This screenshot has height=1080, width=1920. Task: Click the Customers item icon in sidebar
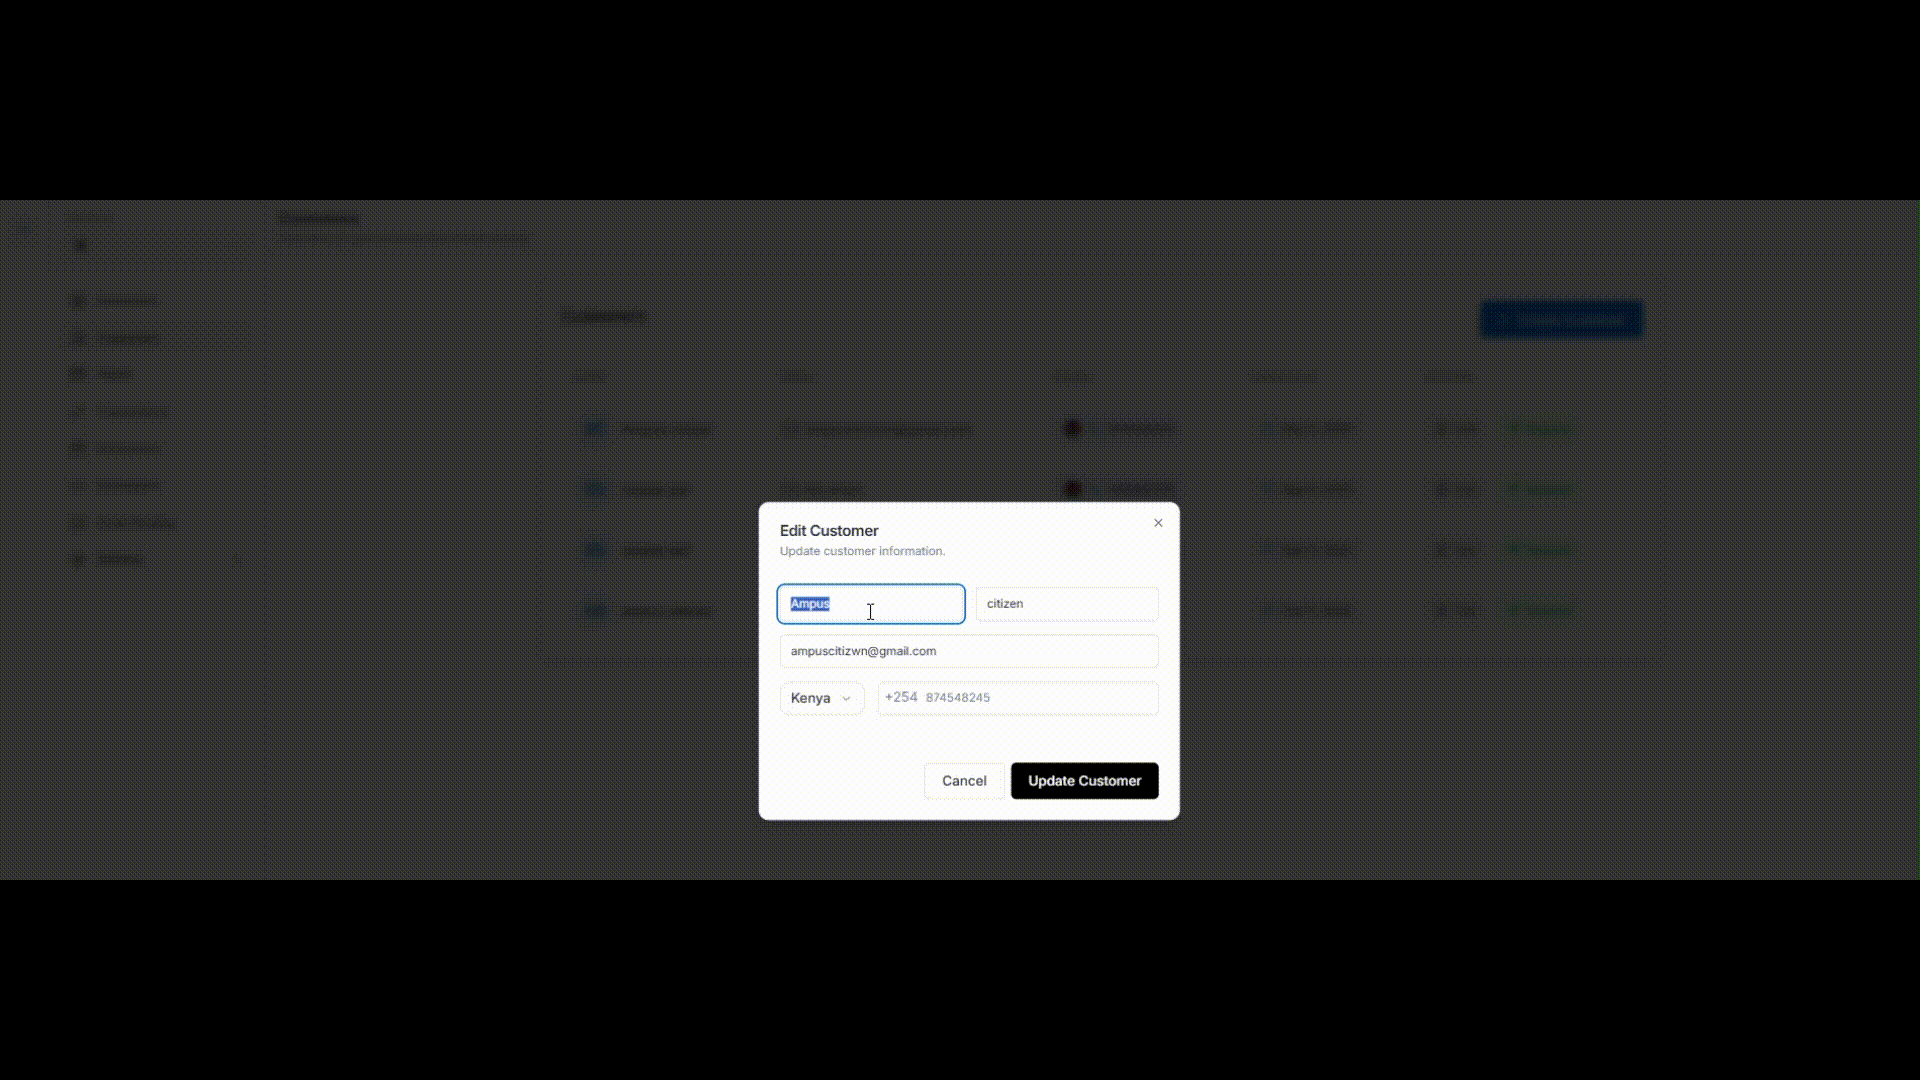(78, 338)
